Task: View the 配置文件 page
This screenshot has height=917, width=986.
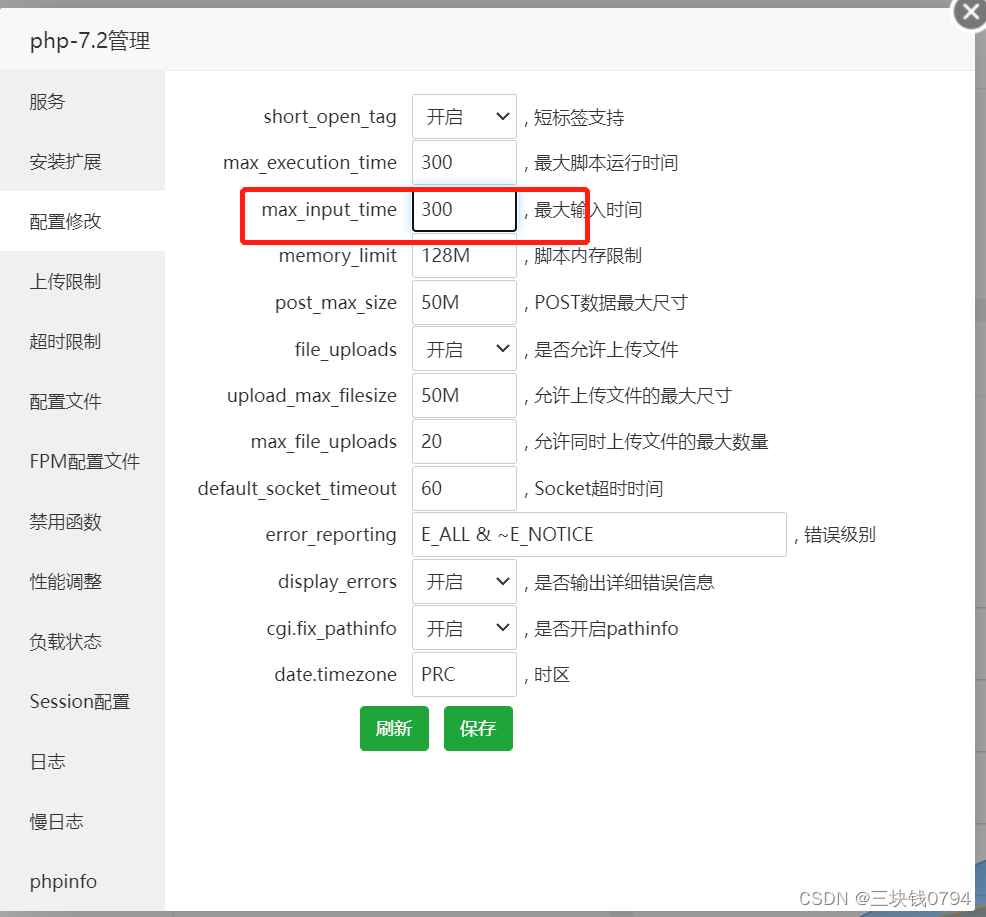Action: pos(62,401)
